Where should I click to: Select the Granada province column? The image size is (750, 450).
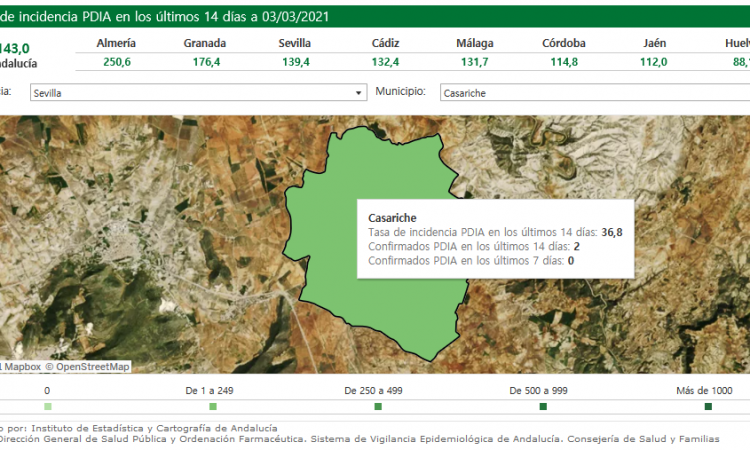[204, 43]
